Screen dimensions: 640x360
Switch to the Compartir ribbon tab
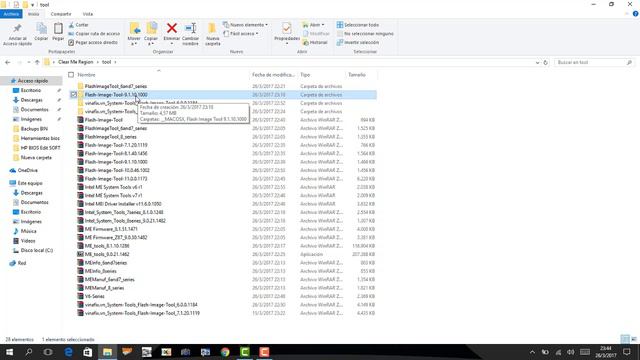point(61,14)
